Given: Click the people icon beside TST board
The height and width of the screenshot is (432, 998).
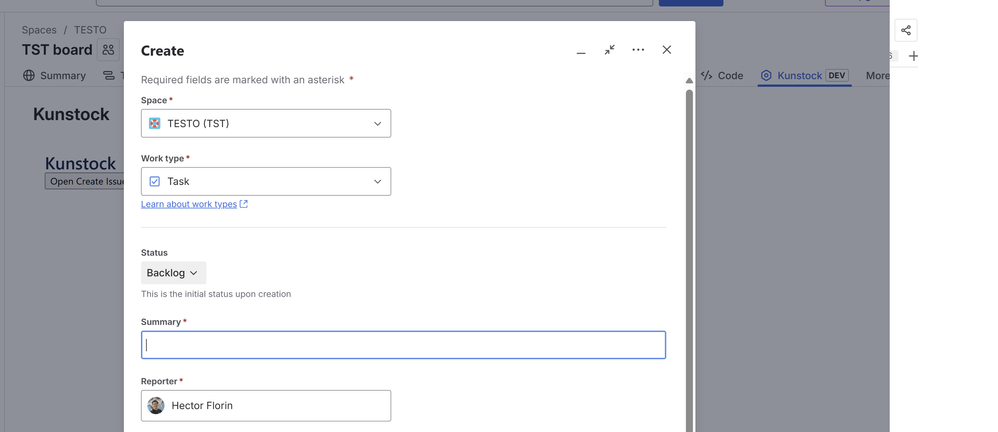Looking at the screenshot, I should coord(108,50).
